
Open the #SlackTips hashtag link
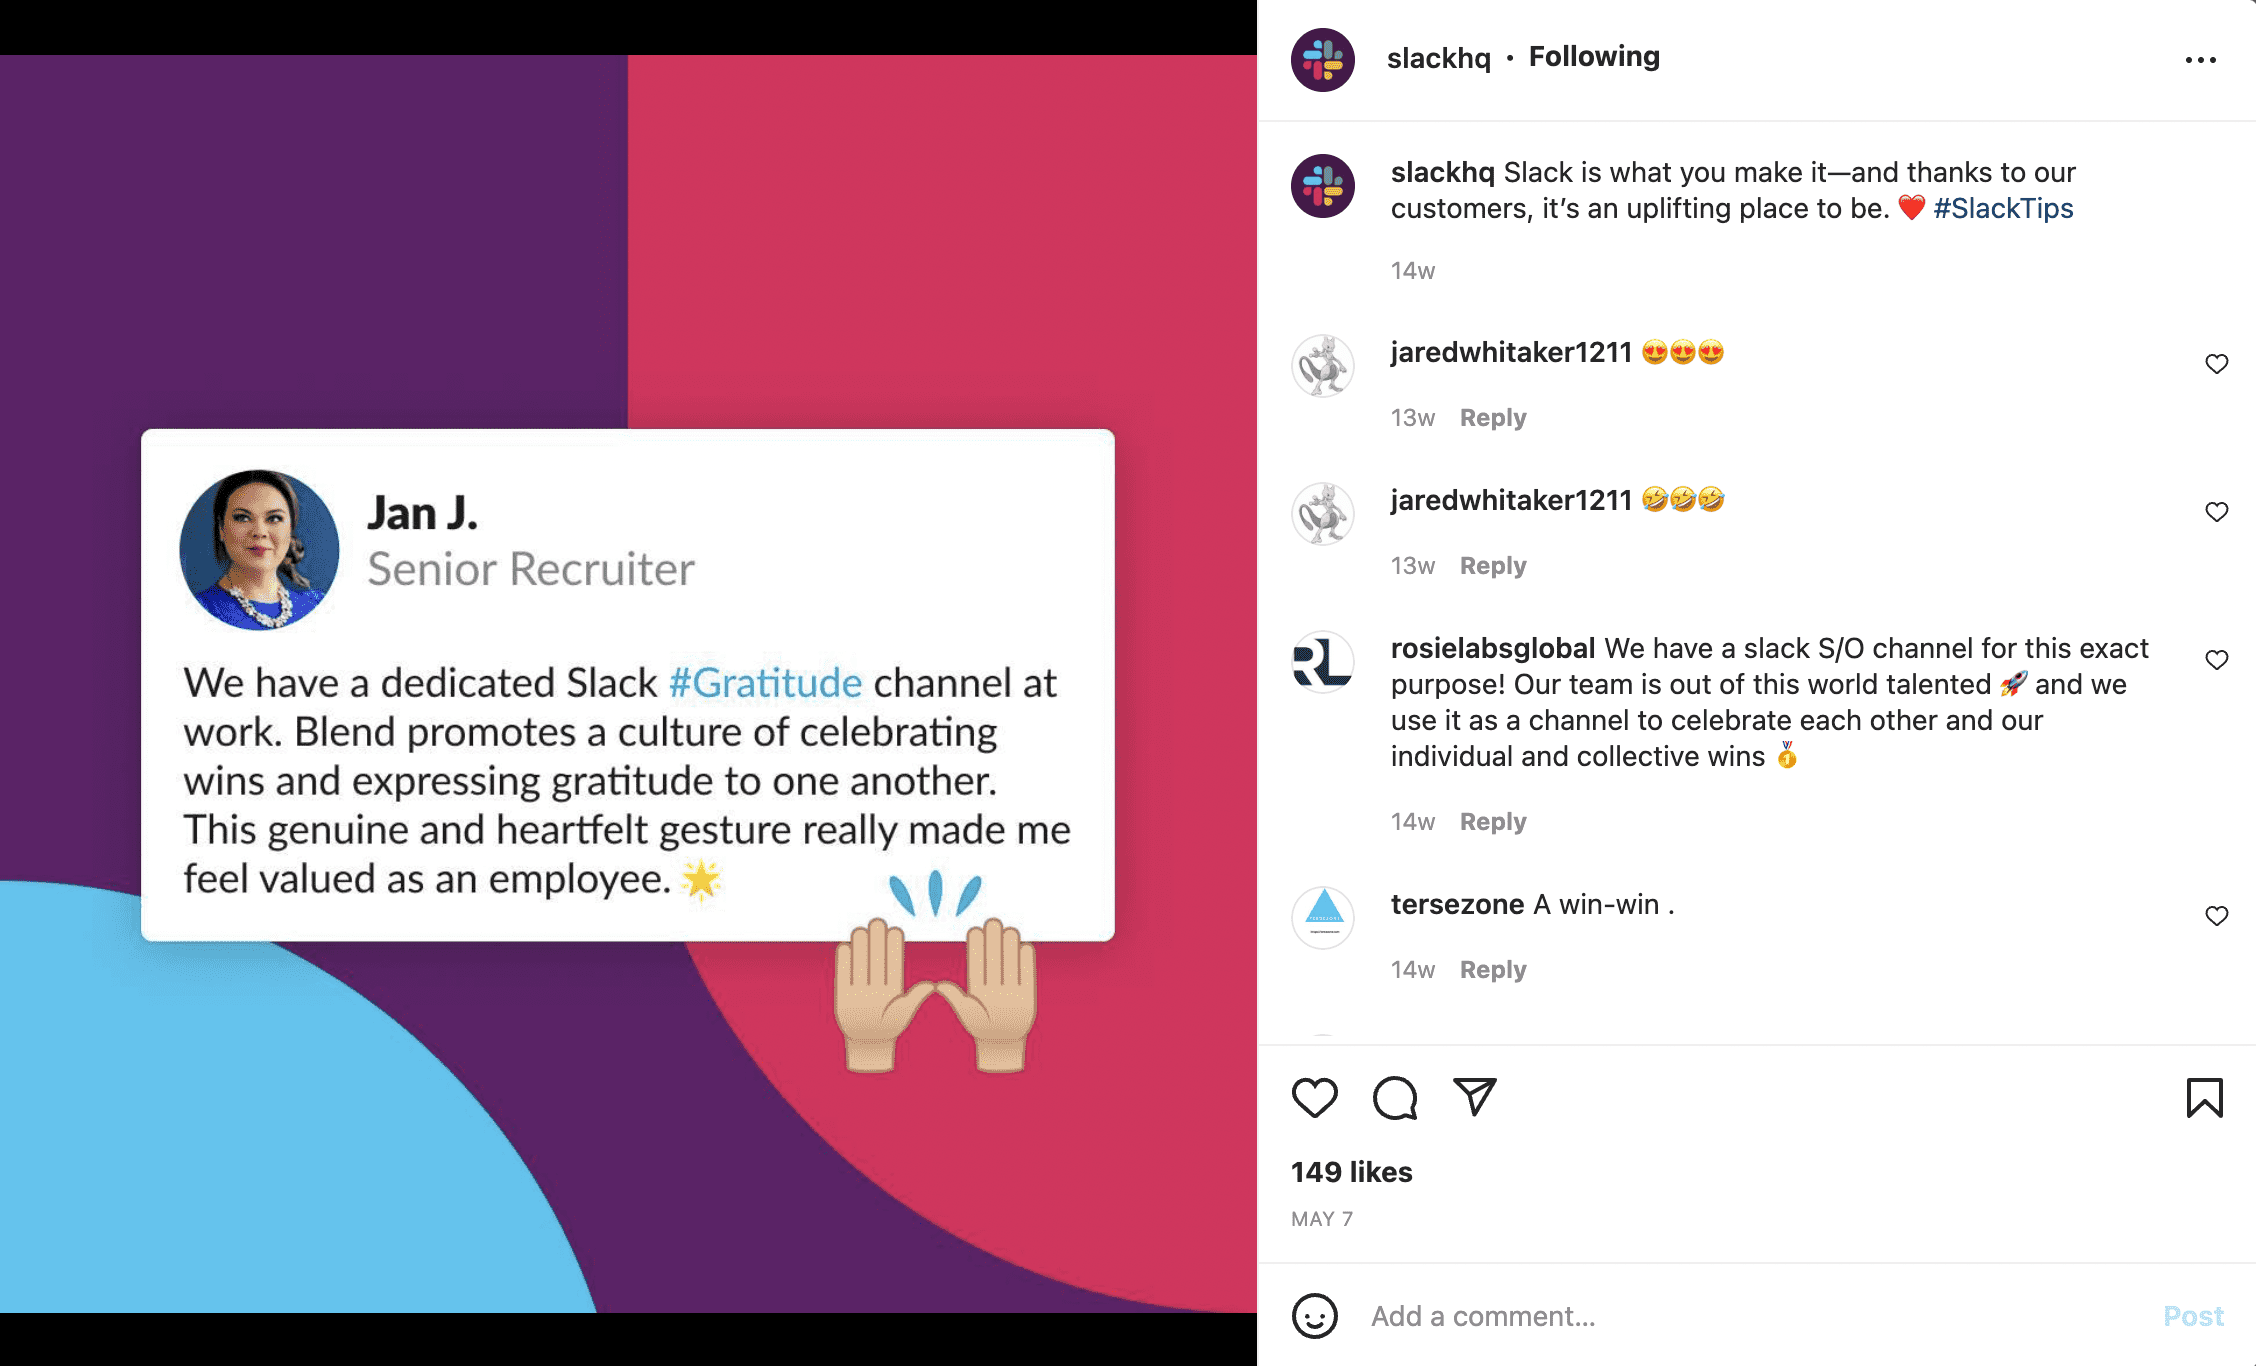[x=2003, y=208]
